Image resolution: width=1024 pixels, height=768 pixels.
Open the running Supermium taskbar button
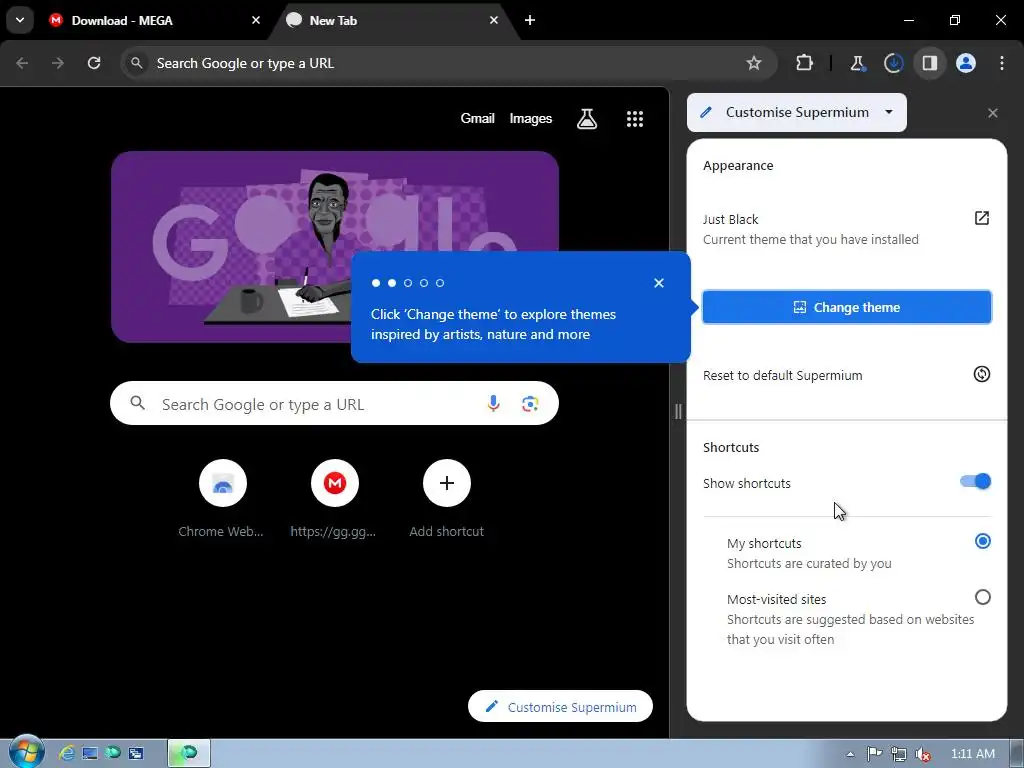pyautogui.click(x=189, y=754)
